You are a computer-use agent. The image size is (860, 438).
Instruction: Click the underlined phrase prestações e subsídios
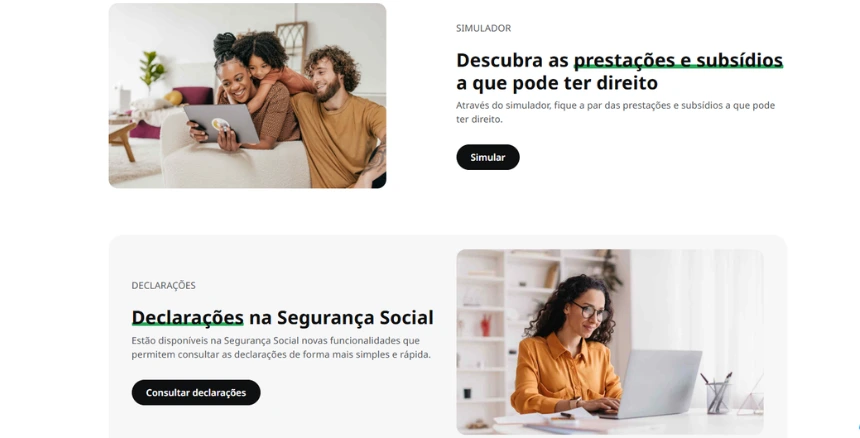(678, 60)
